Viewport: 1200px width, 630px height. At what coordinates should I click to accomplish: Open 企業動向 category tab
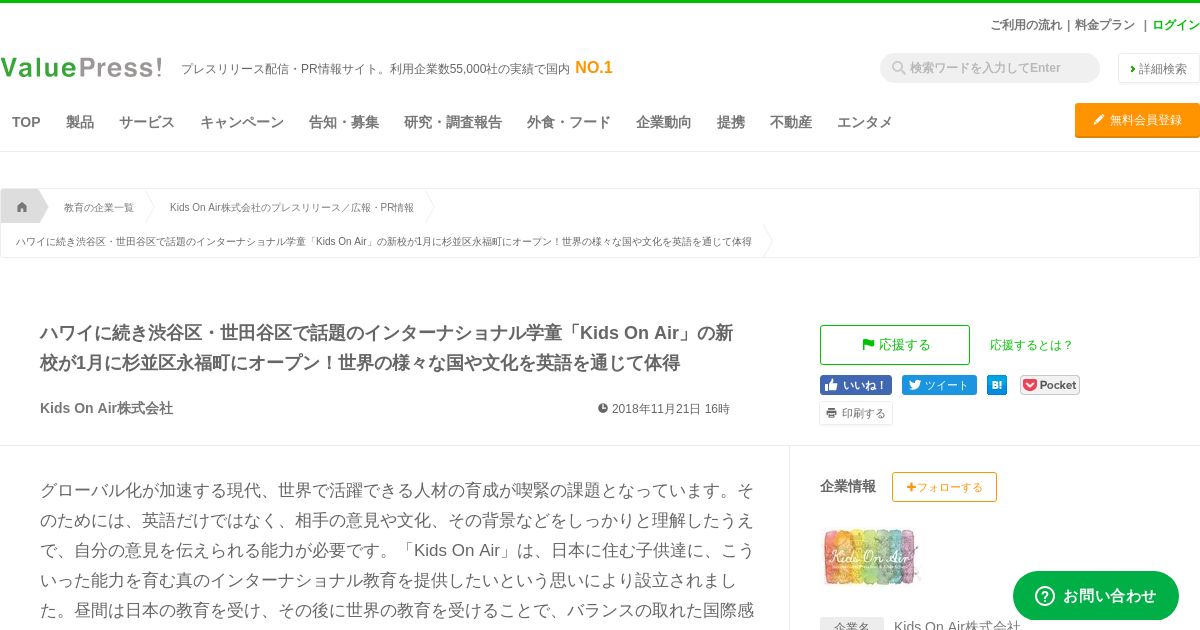point(664,122)
